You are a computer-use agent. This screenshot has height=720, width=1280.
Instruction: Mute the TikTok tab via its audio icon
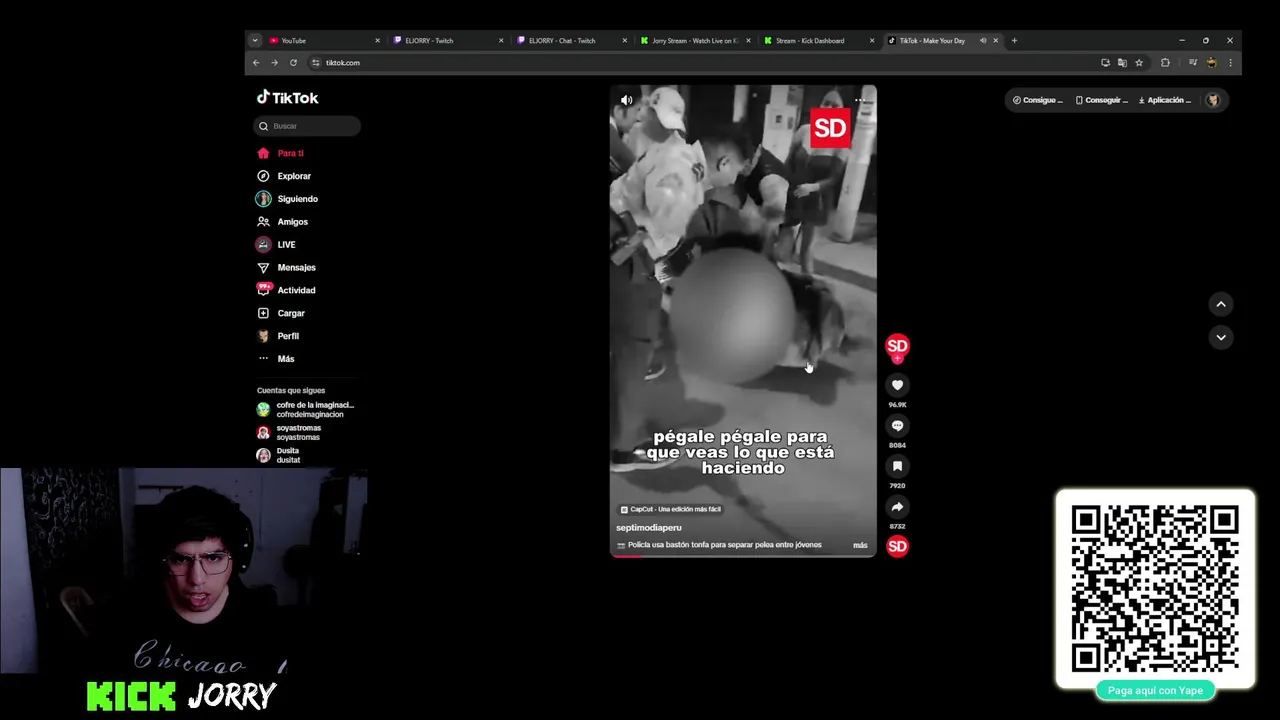[x=983, y=41]
